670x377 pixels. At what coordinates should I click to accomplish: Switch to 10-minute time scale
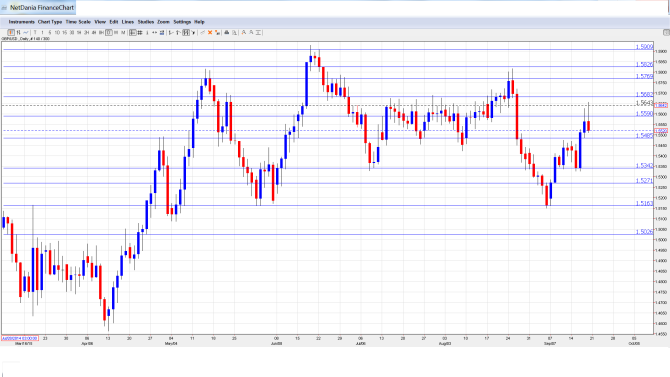57,32
